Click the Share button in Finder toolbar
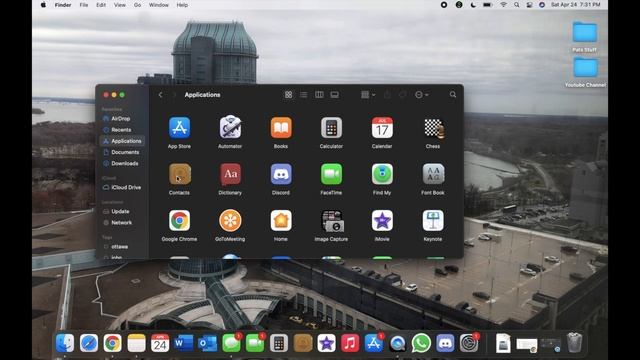 coord(387,95)
